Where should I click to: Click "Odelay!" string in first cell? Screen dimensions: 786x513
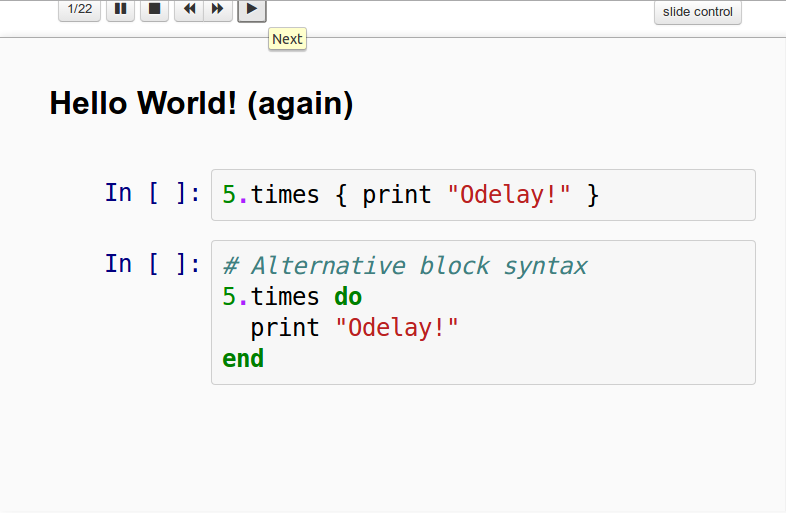point(509,195)
